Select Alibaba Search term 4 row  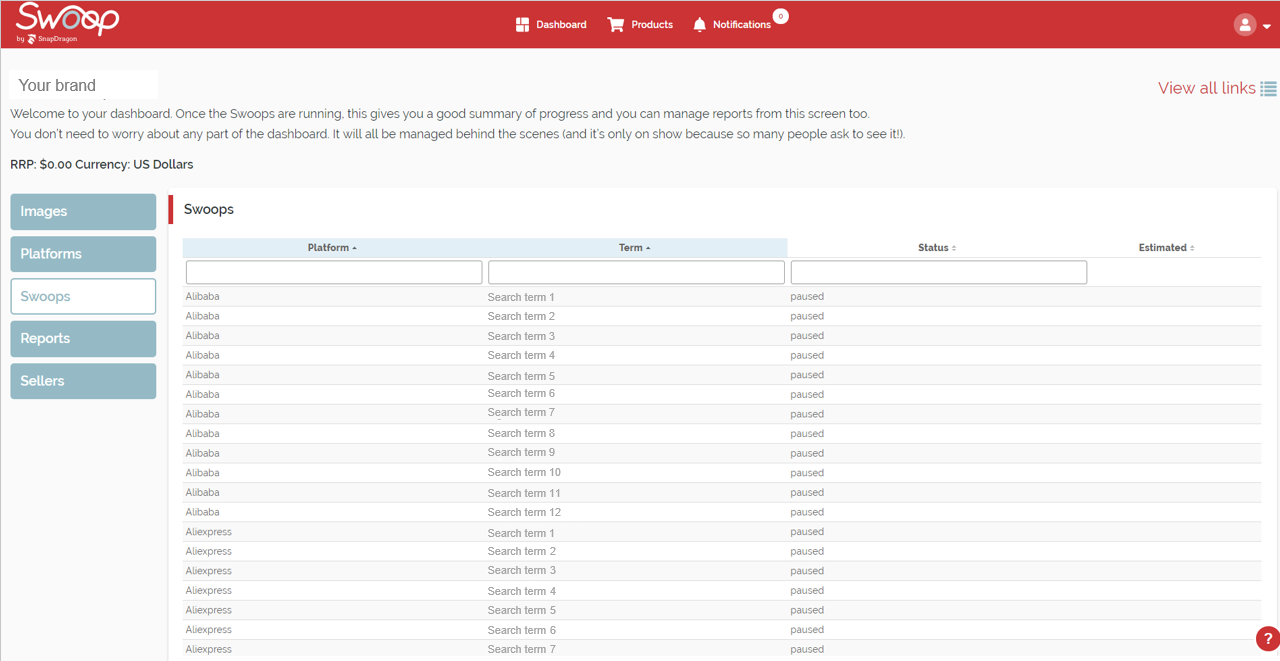pos(721,355)
